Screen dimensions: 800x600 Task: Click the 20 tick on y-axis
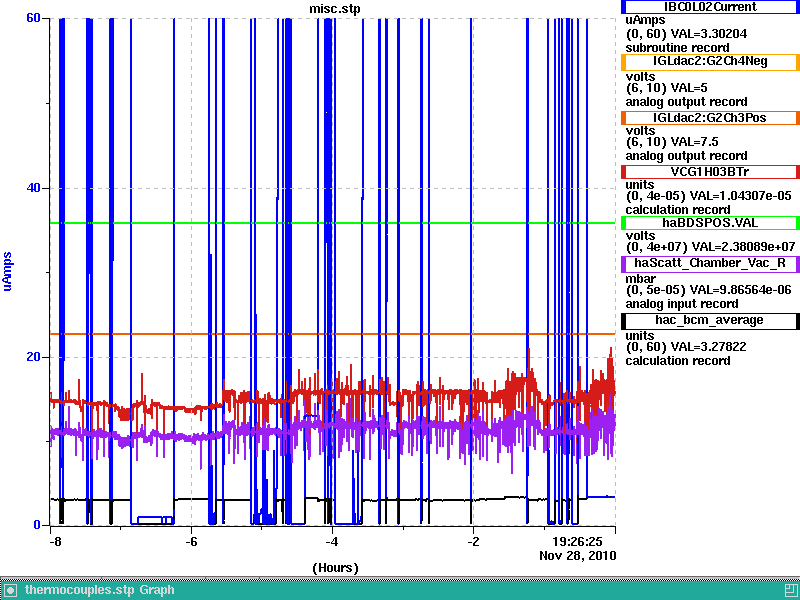(33, 357)
